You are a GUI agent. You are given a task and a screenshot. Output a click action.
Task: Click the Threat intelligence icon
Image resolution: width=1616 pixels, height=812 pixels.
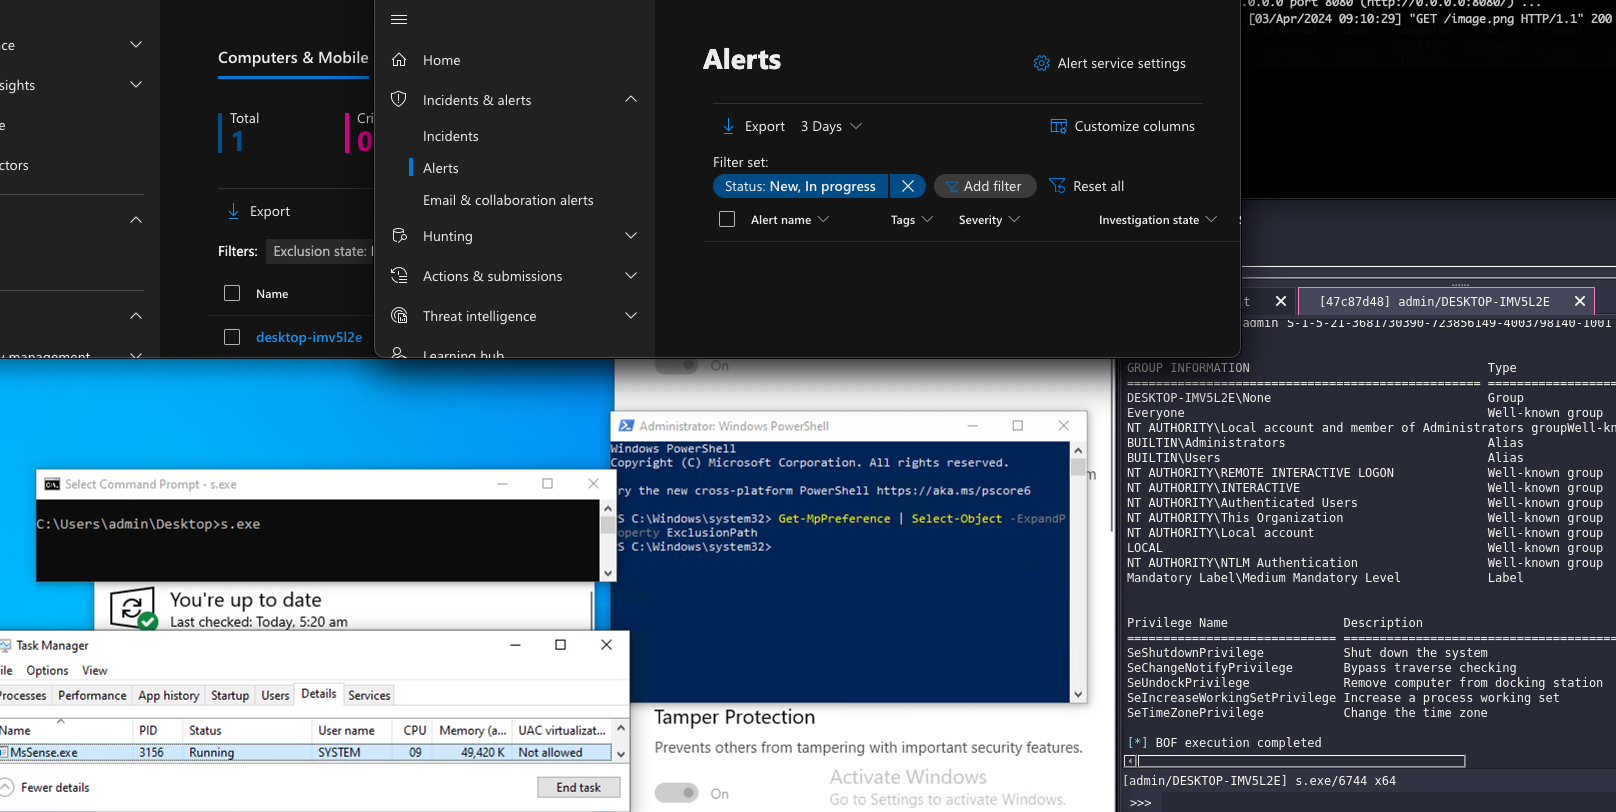pyautogui.click(x=399, y=316)
